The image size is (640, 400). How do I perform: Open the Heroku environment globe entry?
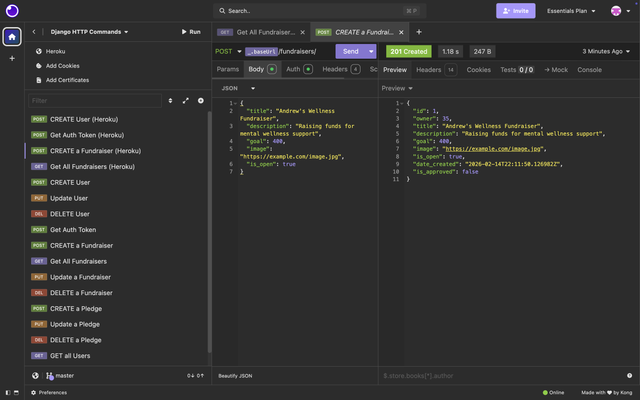(x=39, y=51)
